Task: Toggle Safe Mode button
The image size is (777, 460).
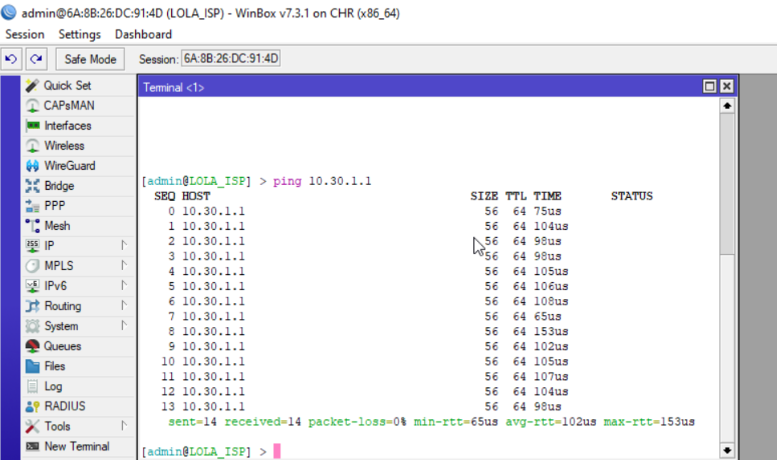Action: pyautogui.click(x=91, y=59)
